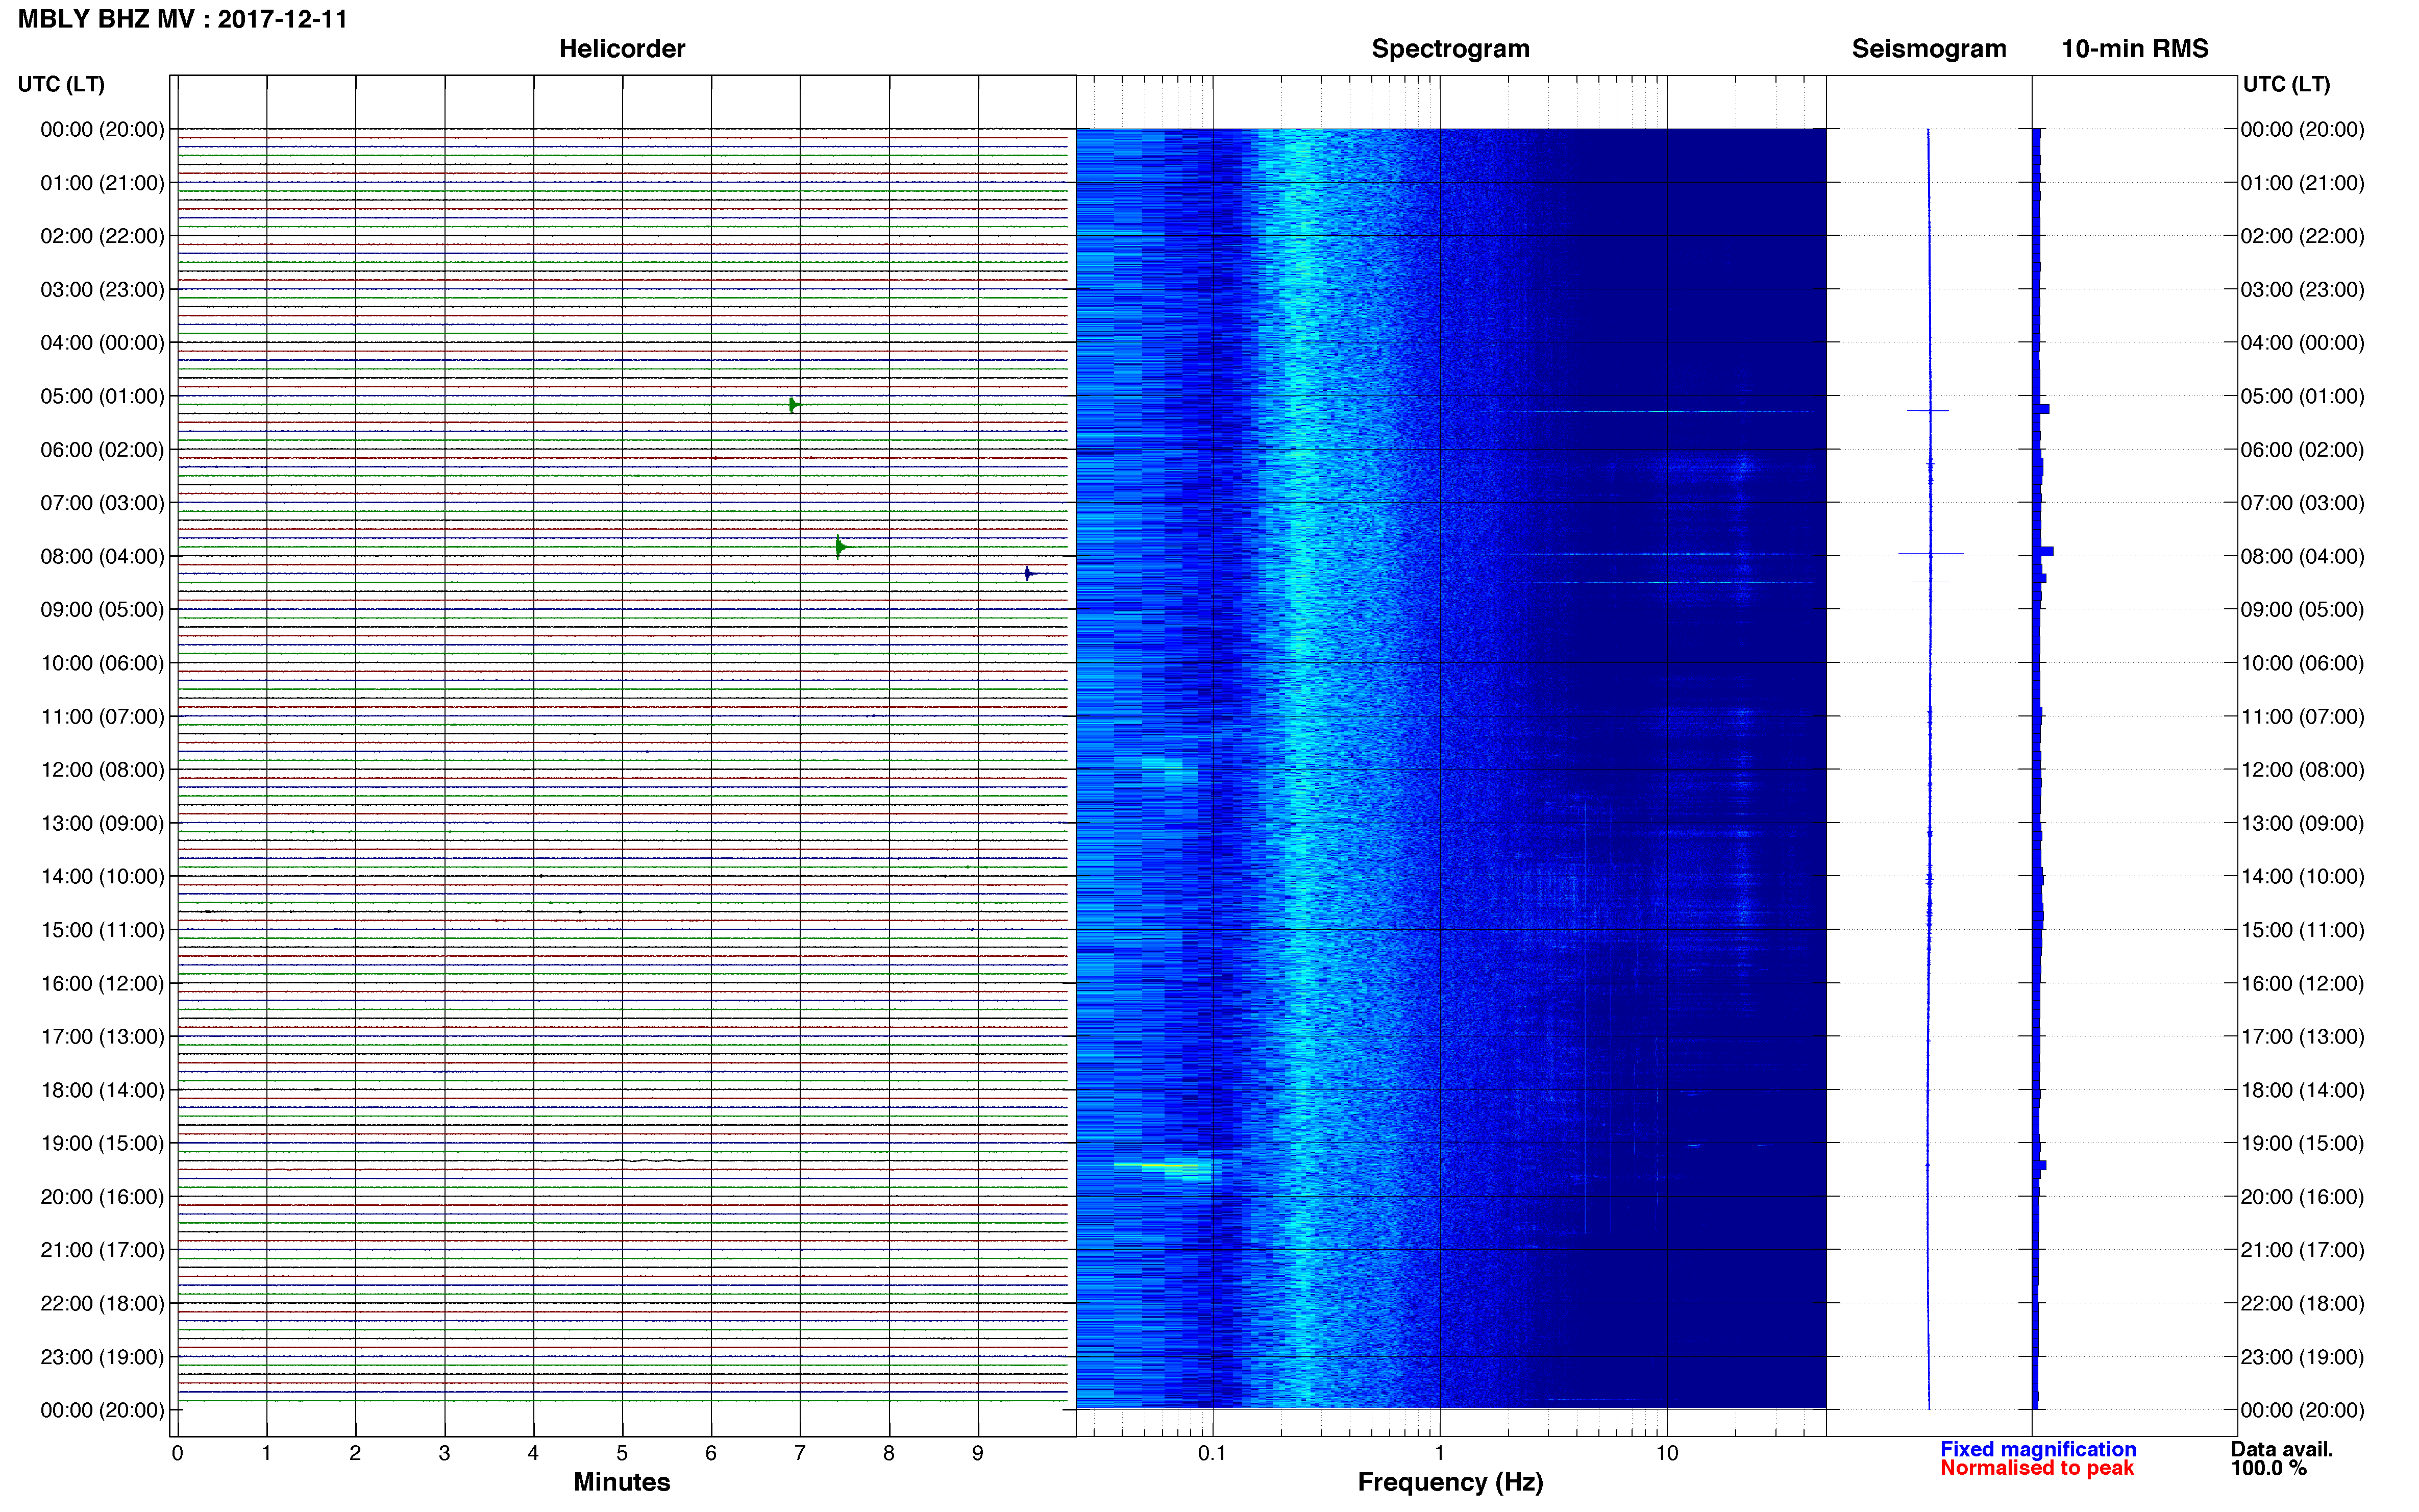2419x1512 pixels.
Task: Click the right-axis 20:00 (16:00) time label
Action: click(2302, 1197)
